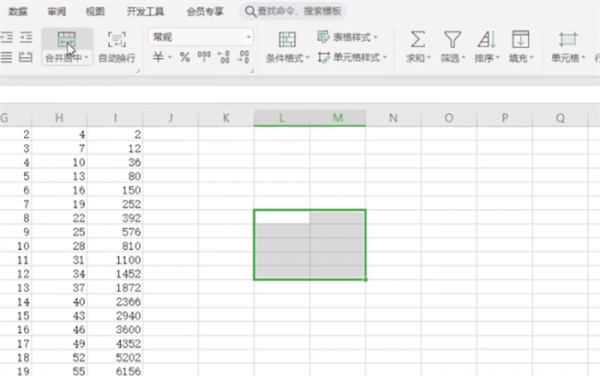
Task: Click the selection fill handle corner
Action: [365, 280]
